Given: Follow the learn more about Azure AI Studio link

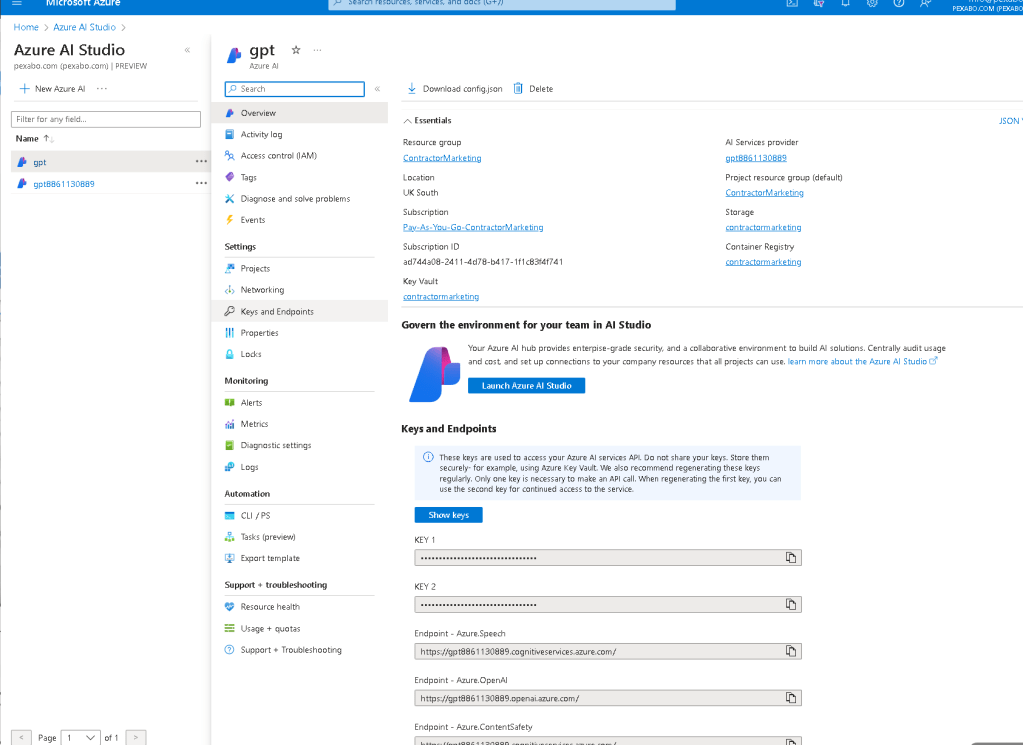Looking at the screenshot, I should [x=862, y=361].
